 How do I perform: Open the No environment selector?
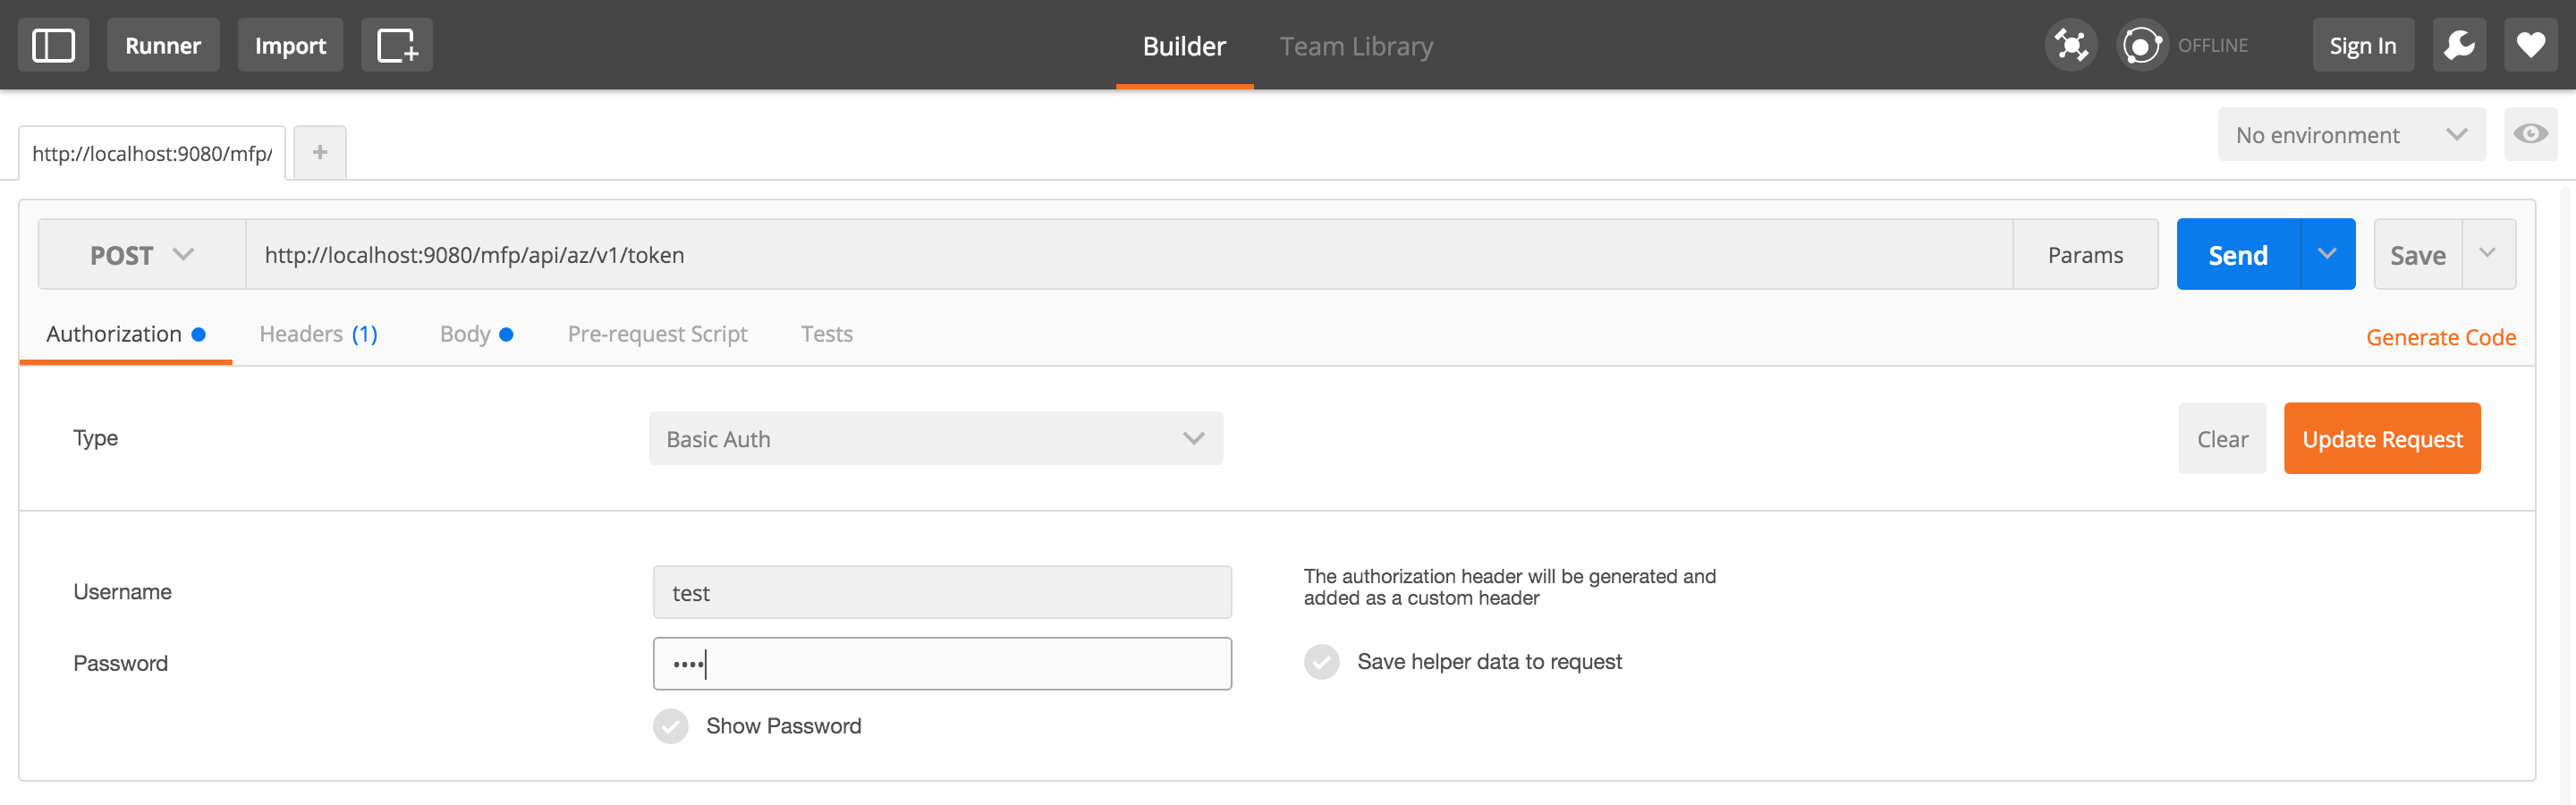[2350, 135]
